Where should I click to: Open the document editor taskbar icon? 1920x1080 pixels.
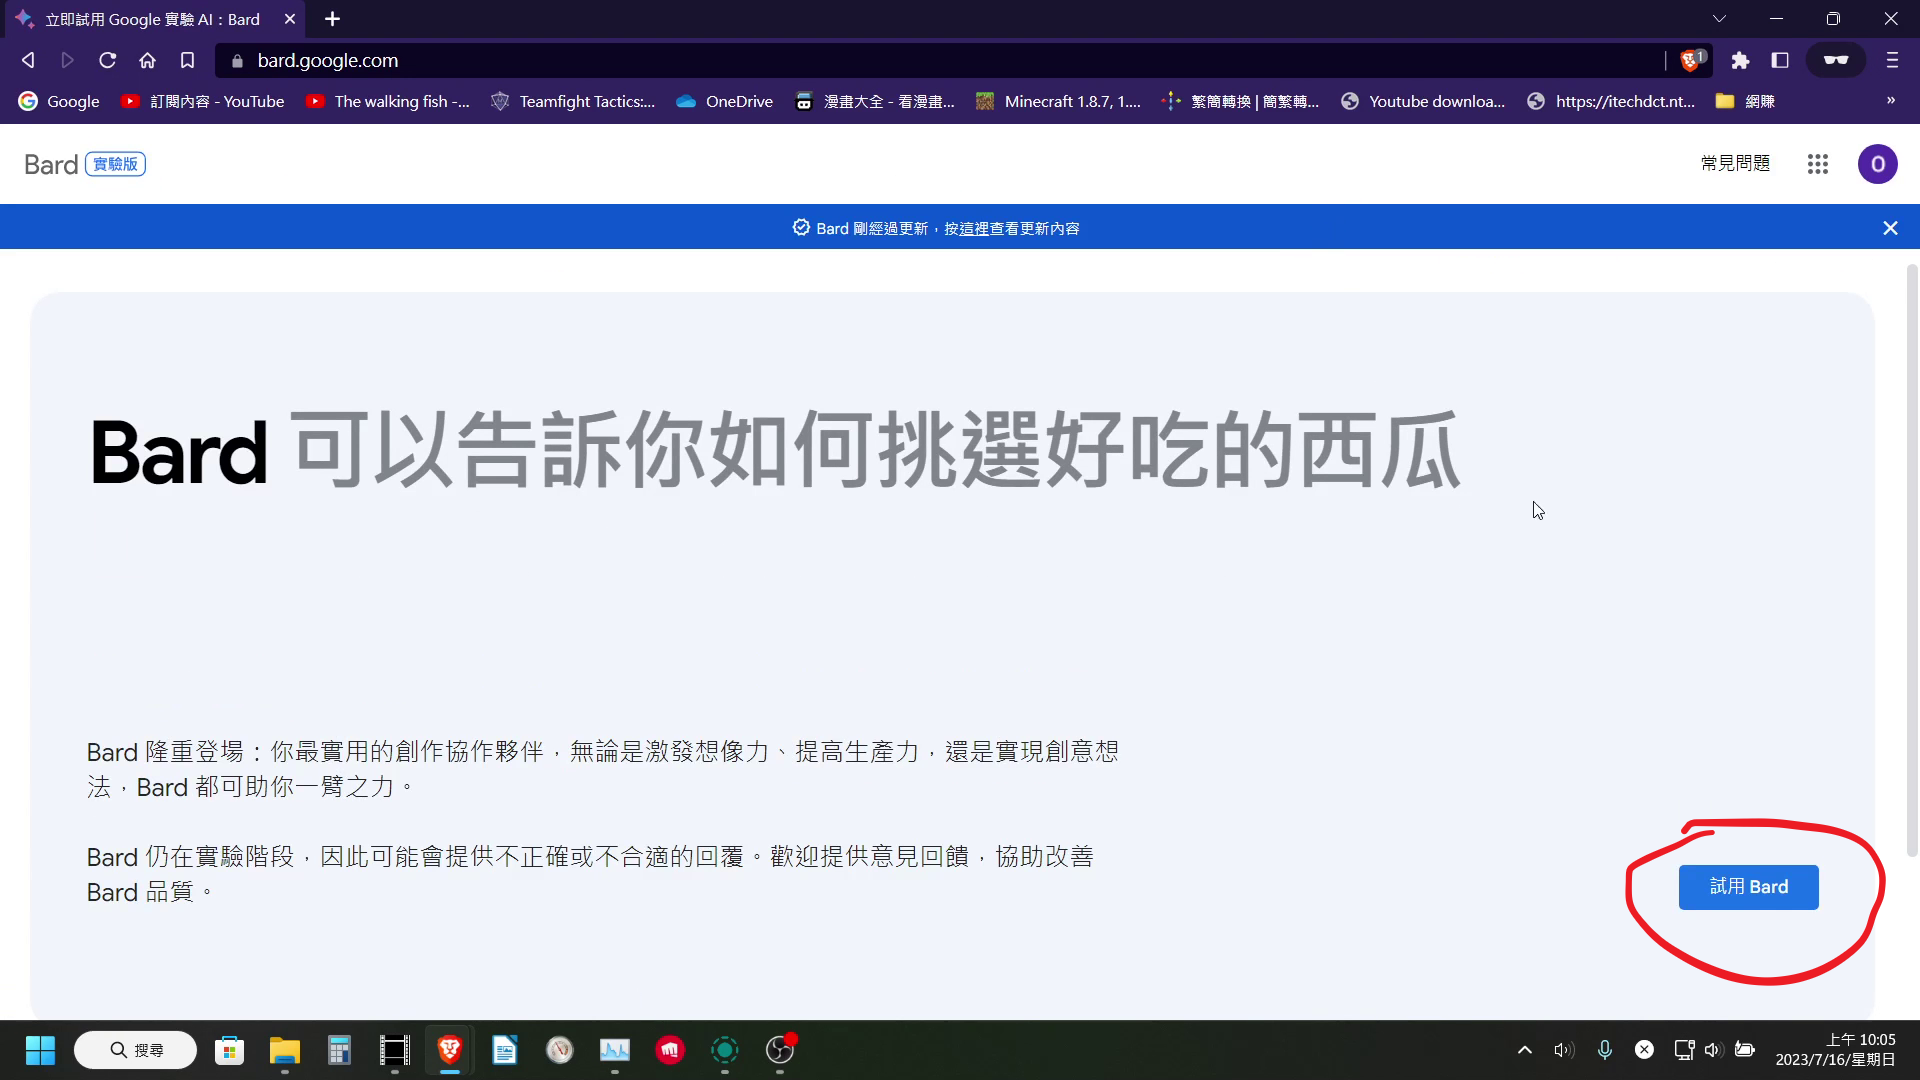tap(504, 1050)
